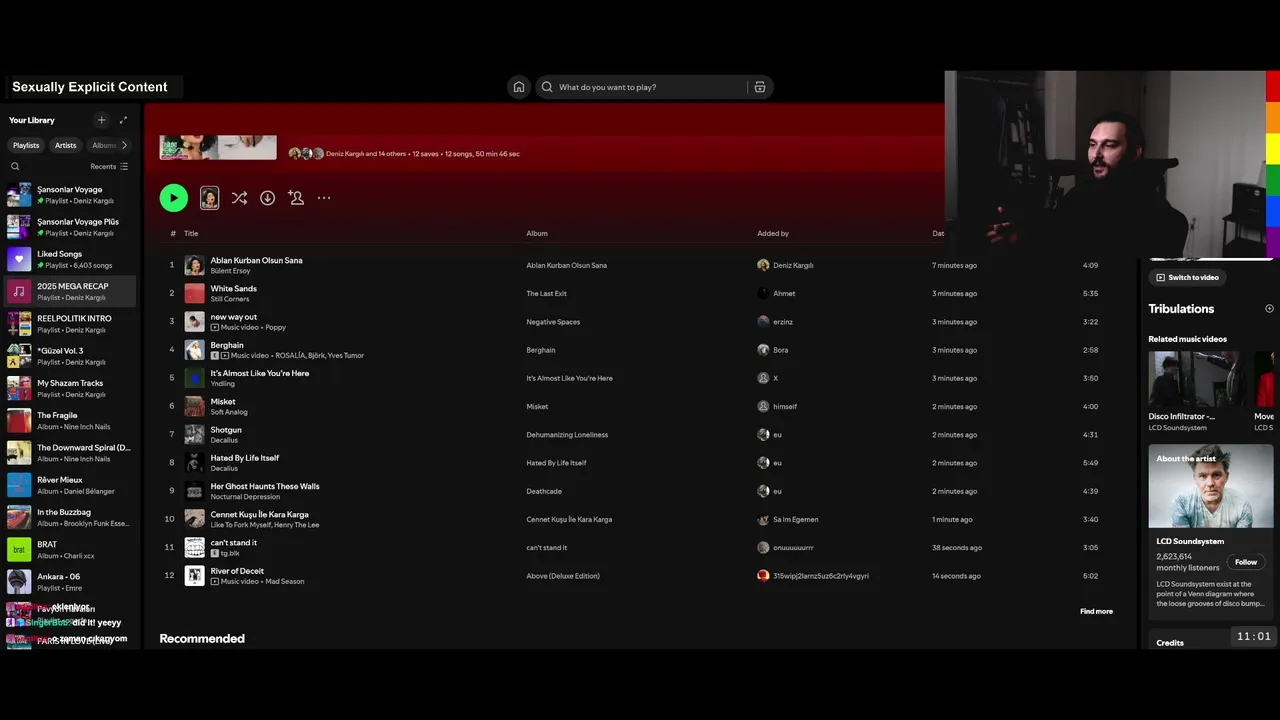This screenshot has height=720, width=1280.
Task: Open Recents sort options
Action: (109, 167)
